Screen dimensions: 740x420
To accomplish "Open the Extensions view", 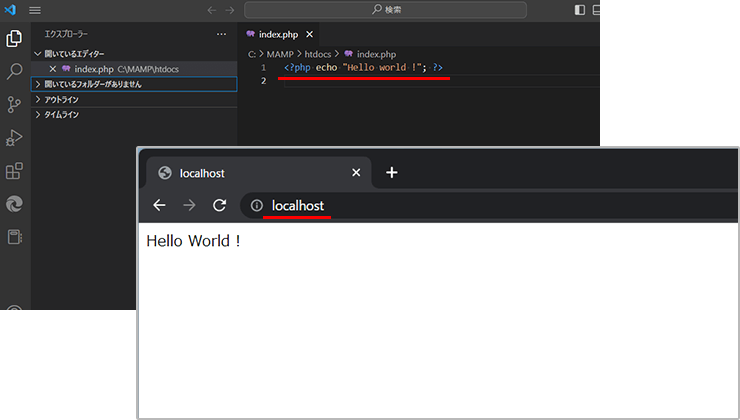I will 14,171.
